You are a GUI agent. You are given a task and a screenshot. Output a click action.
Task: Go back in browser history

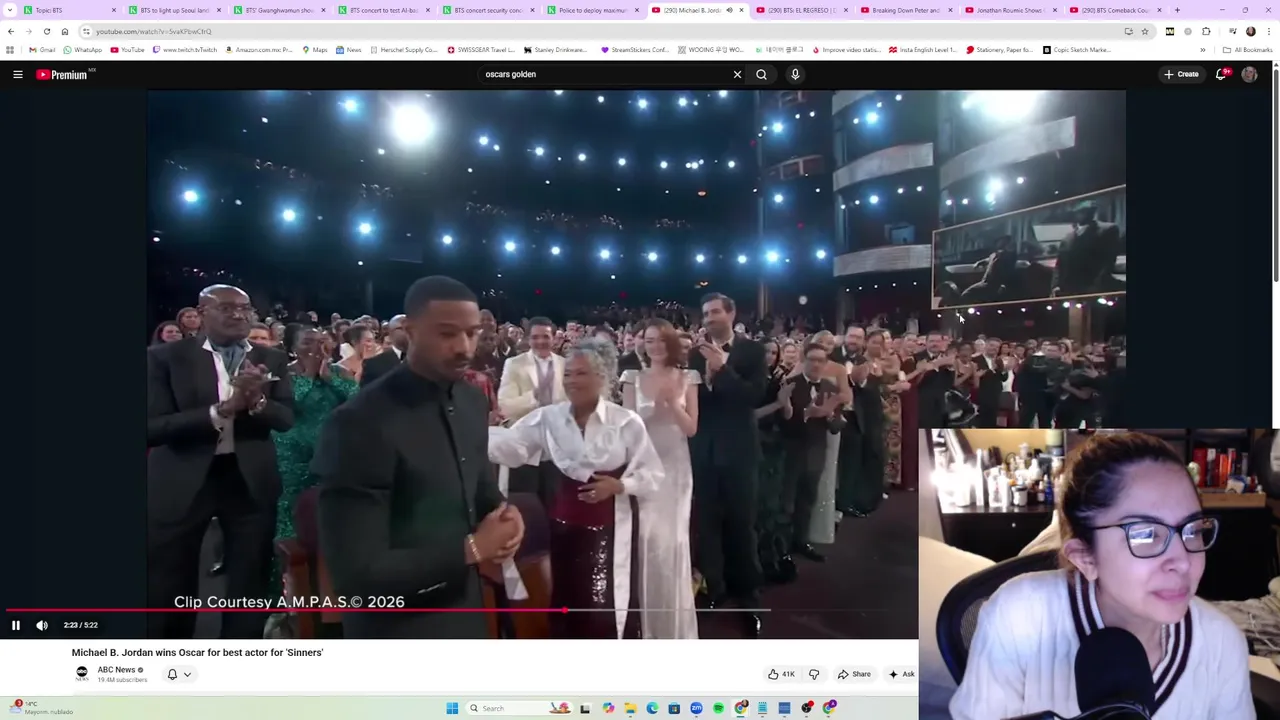11,31
